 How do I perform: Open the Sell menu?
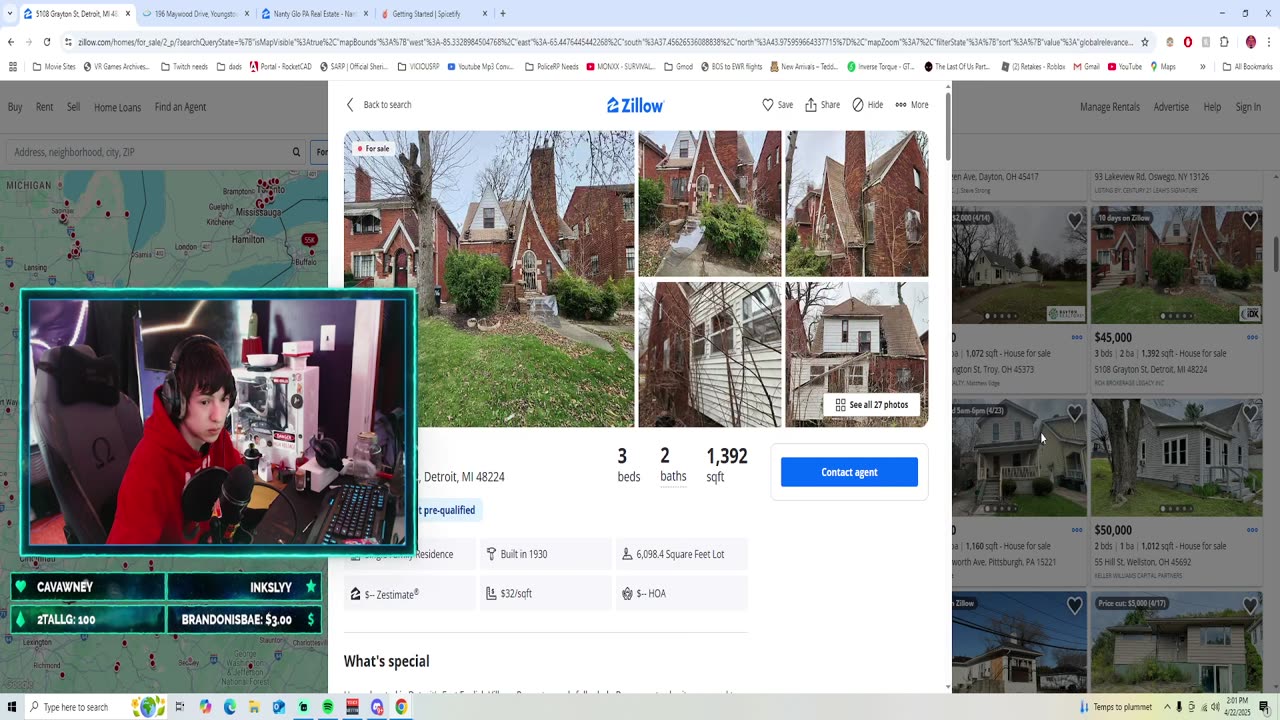click(74, 107)
